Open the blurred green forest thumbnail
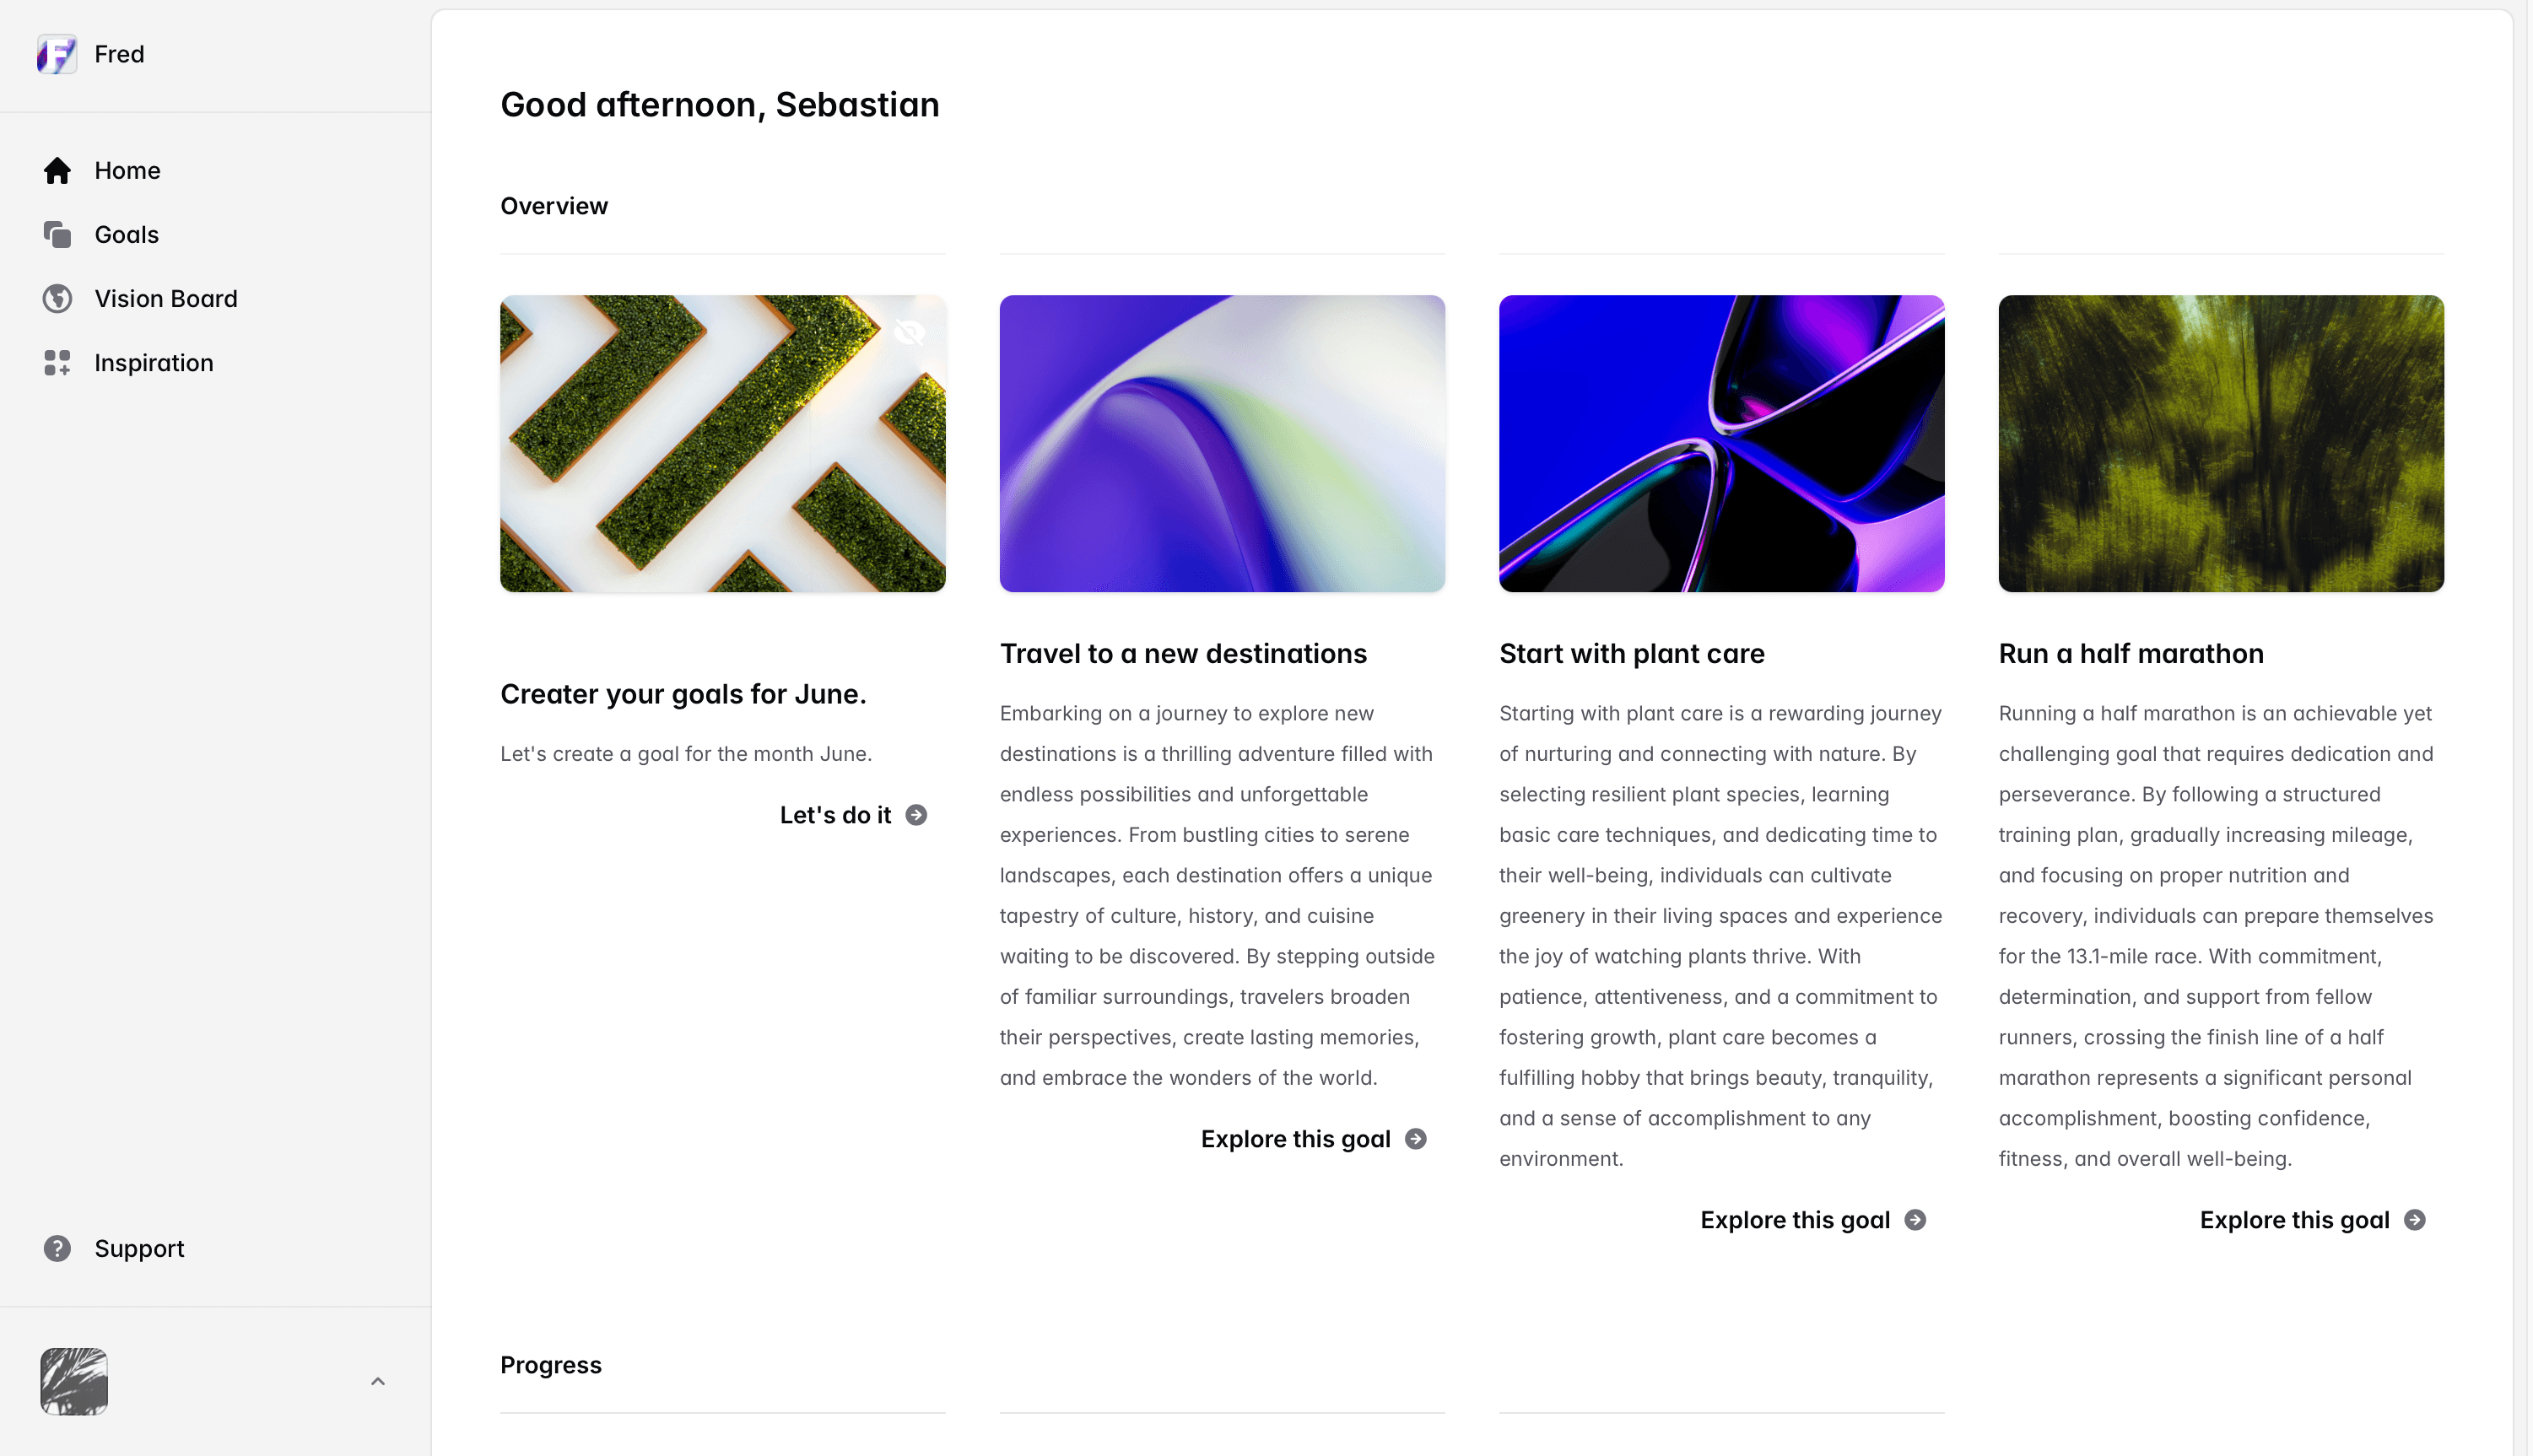The image size is (2533, 1456). click(2221, 443)
